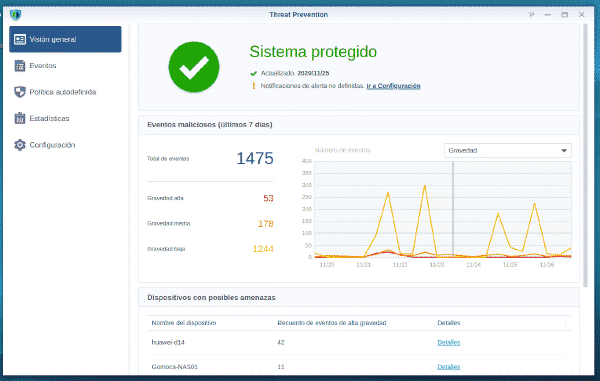Click the large green checkmark status icon
This screenshot has width=600, height=381.
coord(194,67)
